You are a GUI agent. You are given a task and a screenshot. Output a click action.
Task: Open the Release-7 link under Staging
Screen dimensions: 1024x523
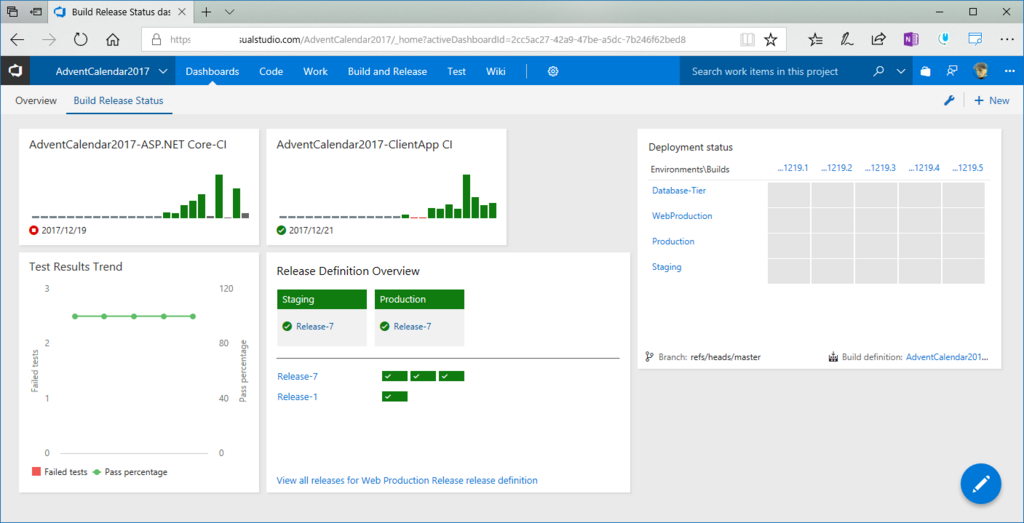[x=315, y=326]
